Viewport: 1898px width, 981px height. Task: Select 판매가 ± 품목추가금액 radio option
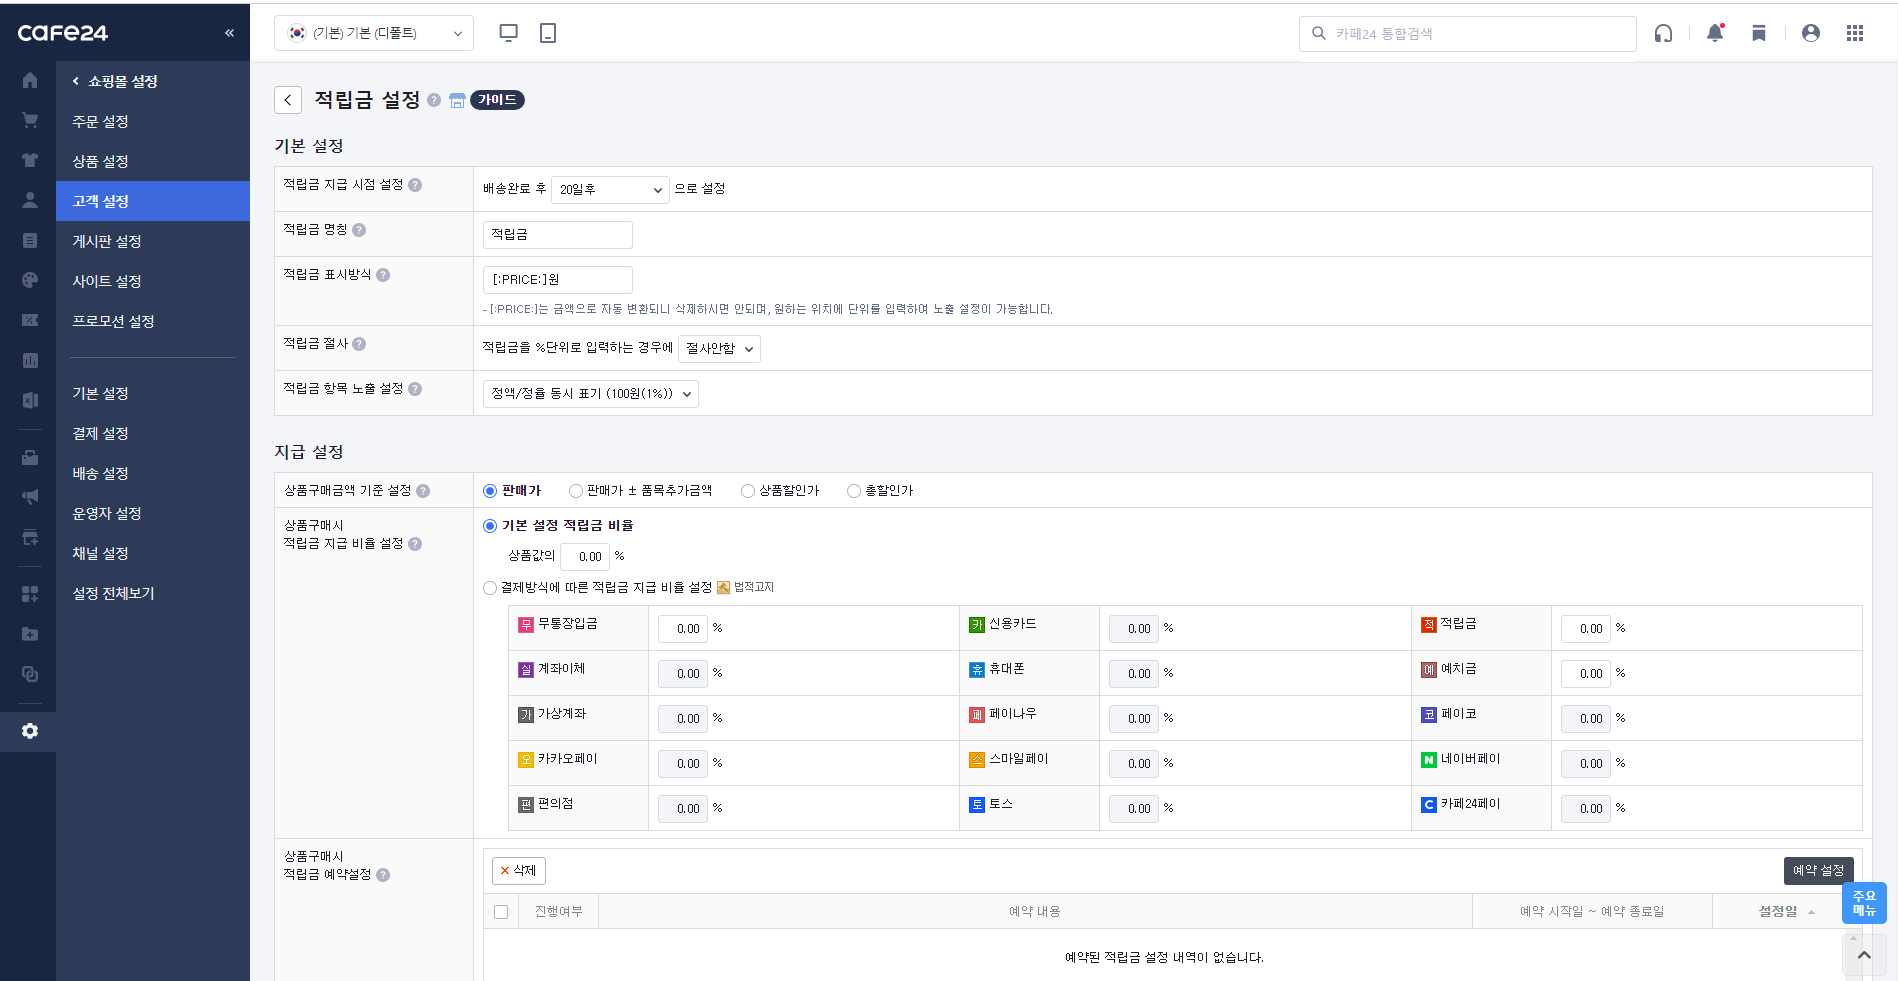click(576, 491)
